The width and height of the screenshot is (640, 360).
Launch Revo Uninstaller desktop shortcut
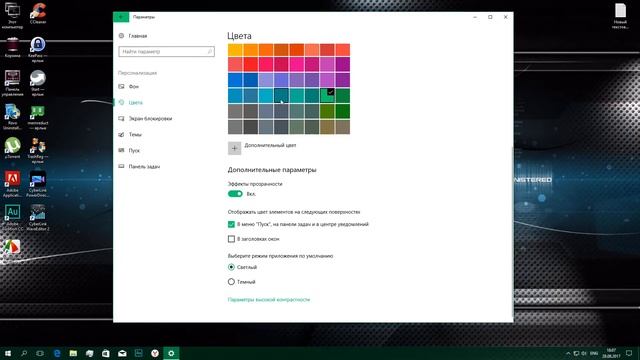(12, 117)
